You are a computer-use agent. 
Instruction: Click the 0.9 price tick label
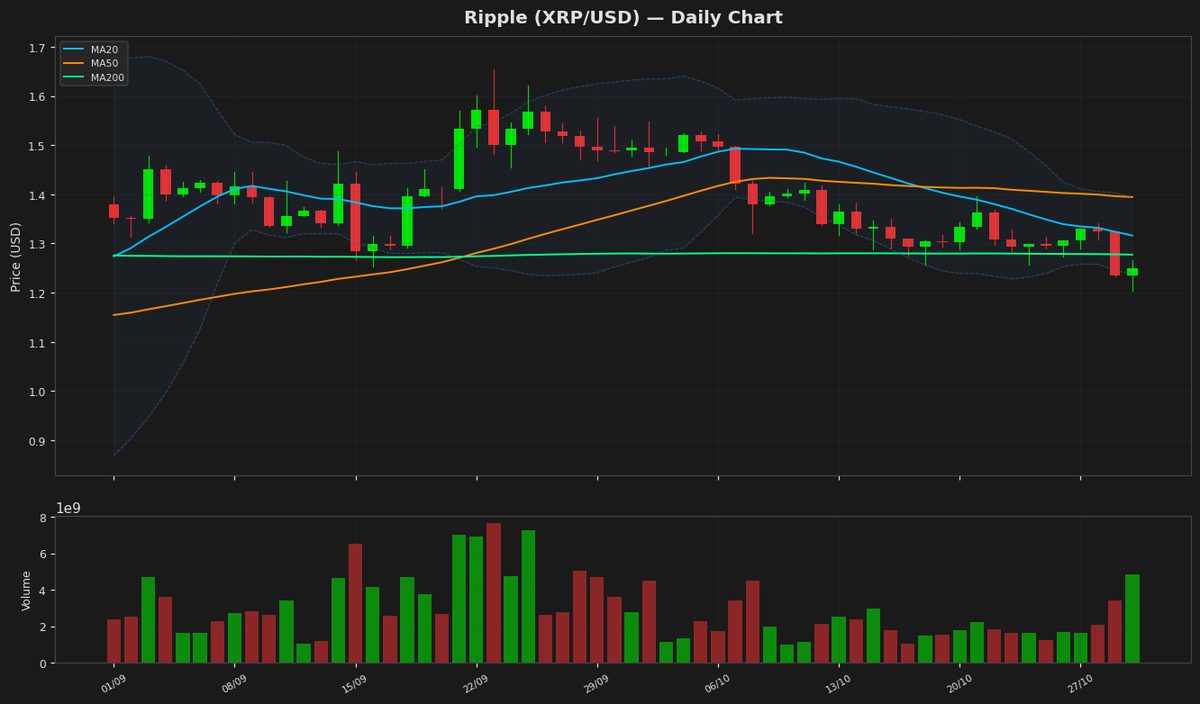click(x=38, y=441)
